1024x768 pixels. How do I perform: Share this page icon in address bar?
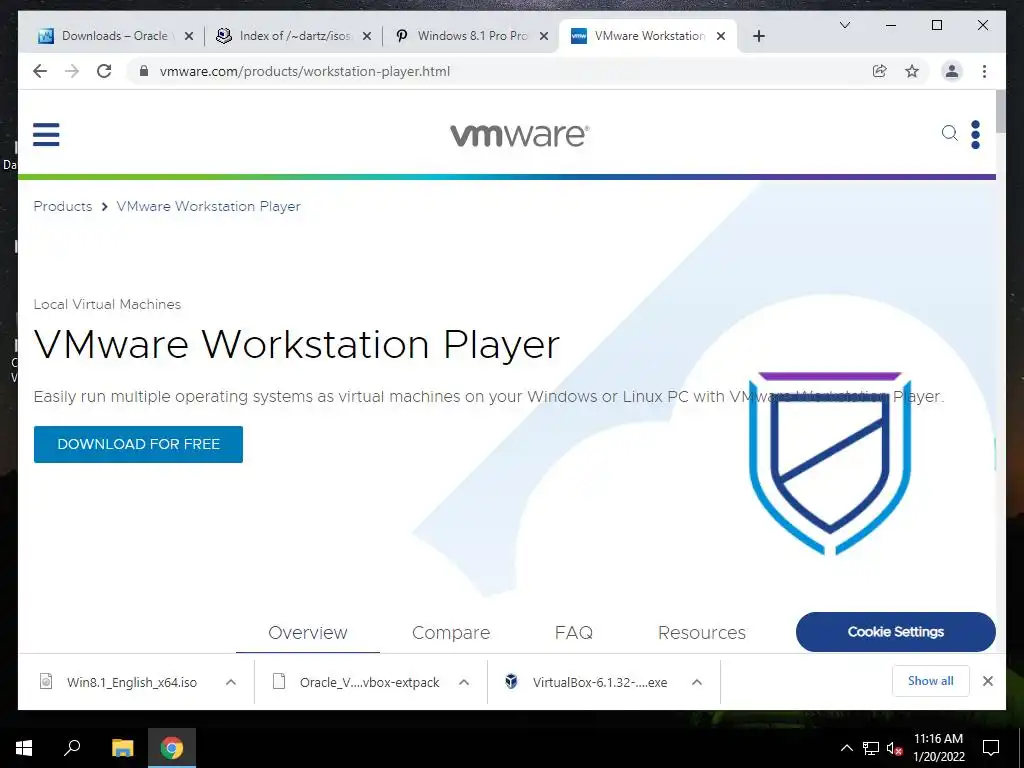[880, 71]
